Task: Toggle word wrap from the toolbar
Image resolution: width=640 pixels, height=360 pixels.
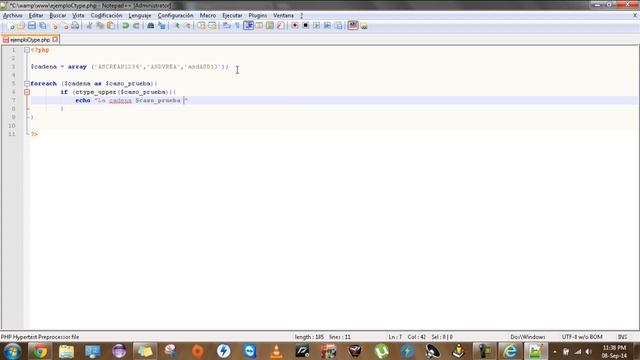Action: [x=226, y=26]
